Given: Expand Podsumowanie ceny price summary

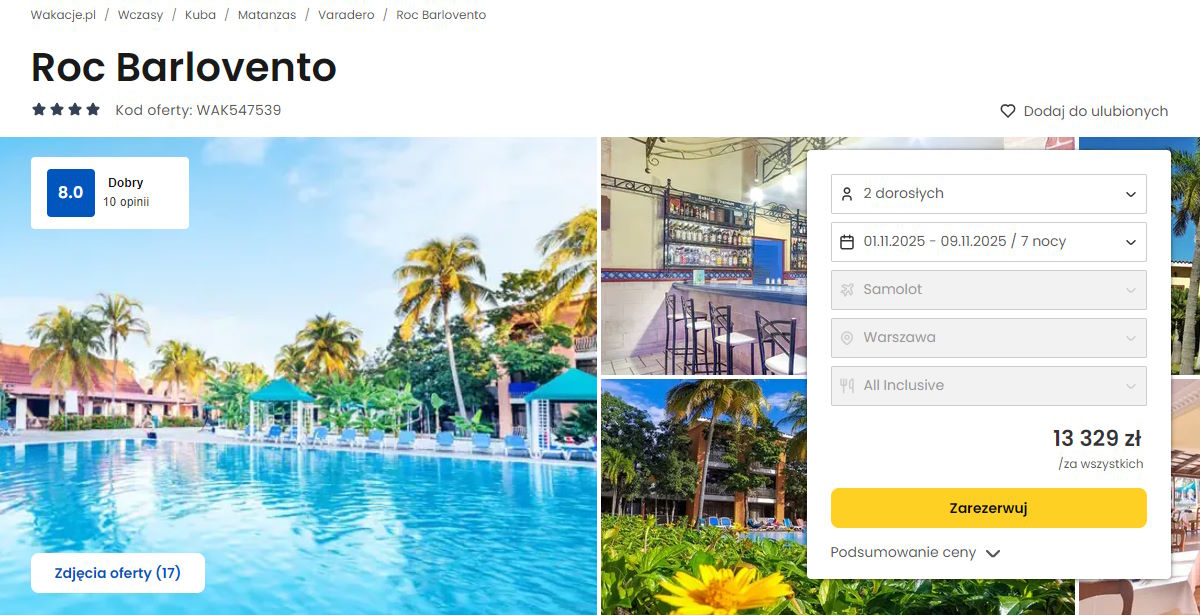Looking at the screenshot, I should pyautogui.click(x=915, y=553).
